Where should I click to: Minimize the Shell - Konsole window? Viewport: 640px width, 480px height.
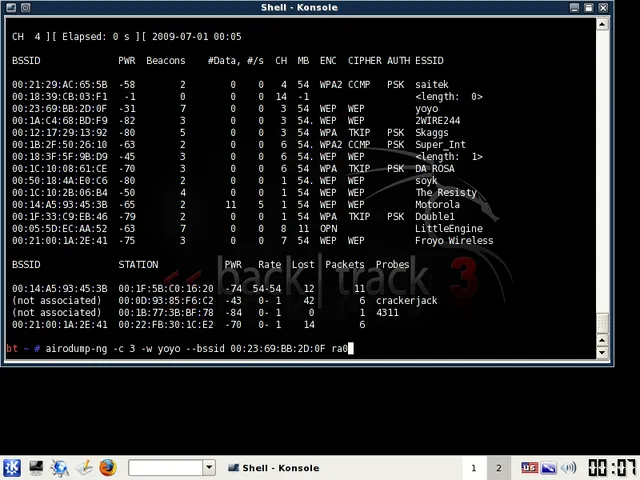click(574, 7)
